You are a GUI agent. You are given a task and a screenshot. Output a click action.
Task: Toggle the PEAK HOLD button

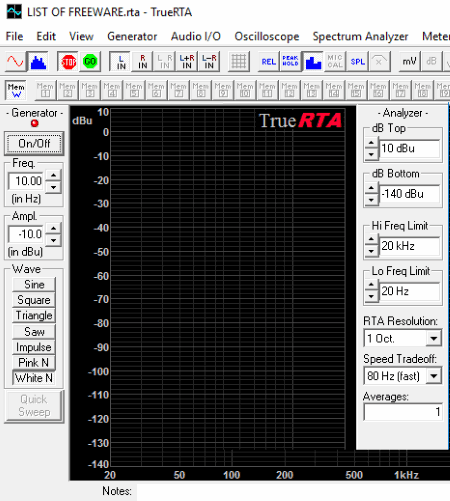[x=291, y=62]
